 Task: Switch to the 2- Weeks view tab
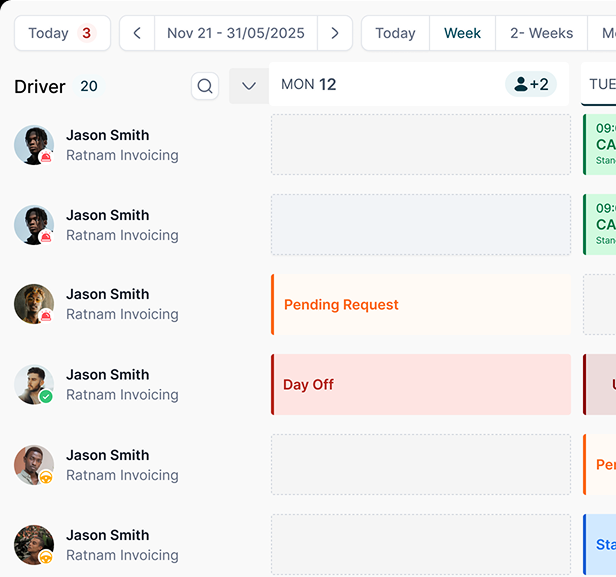pos(541,33)
